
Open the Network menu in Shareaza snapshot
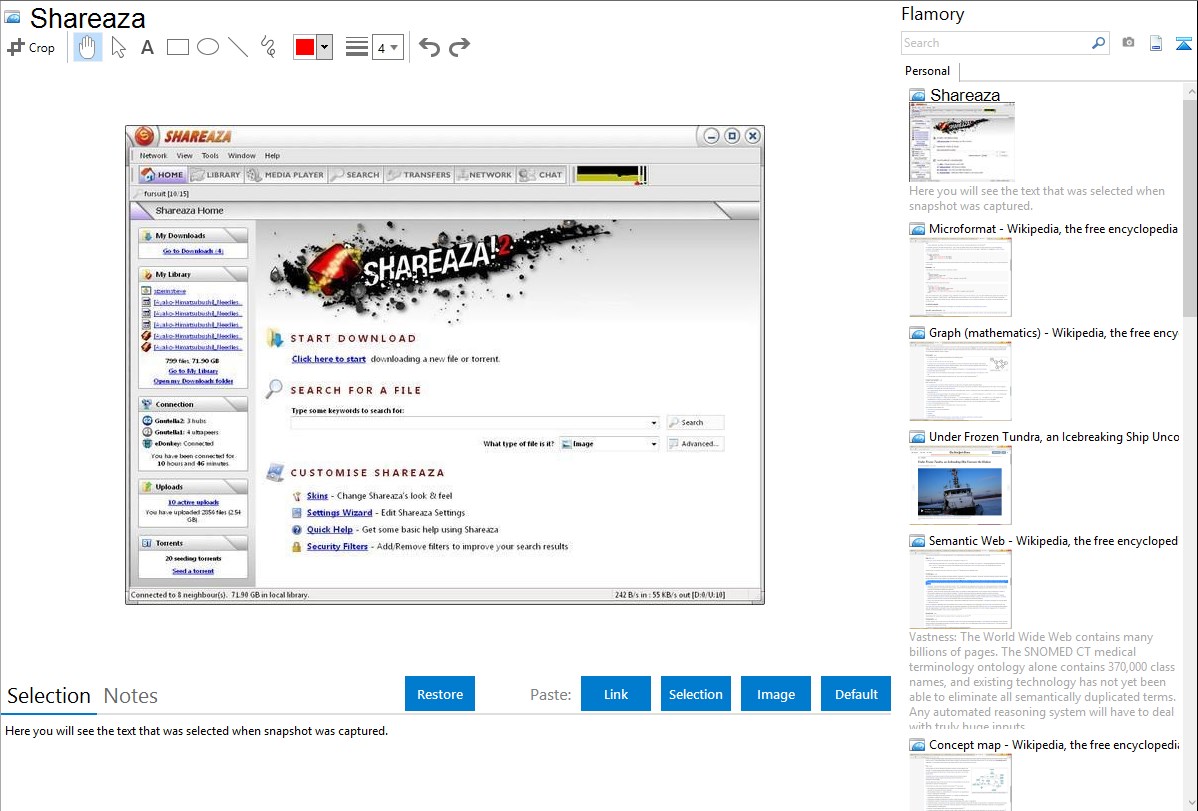click(153, 156)
